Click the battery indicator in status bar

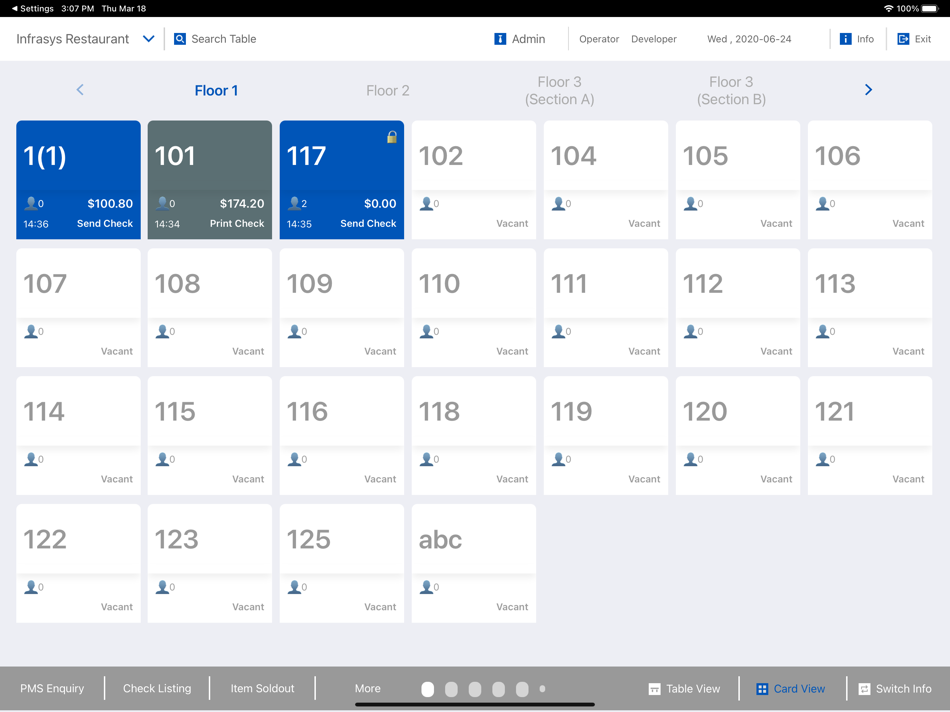pyautogui.click(x=930, y=8)
